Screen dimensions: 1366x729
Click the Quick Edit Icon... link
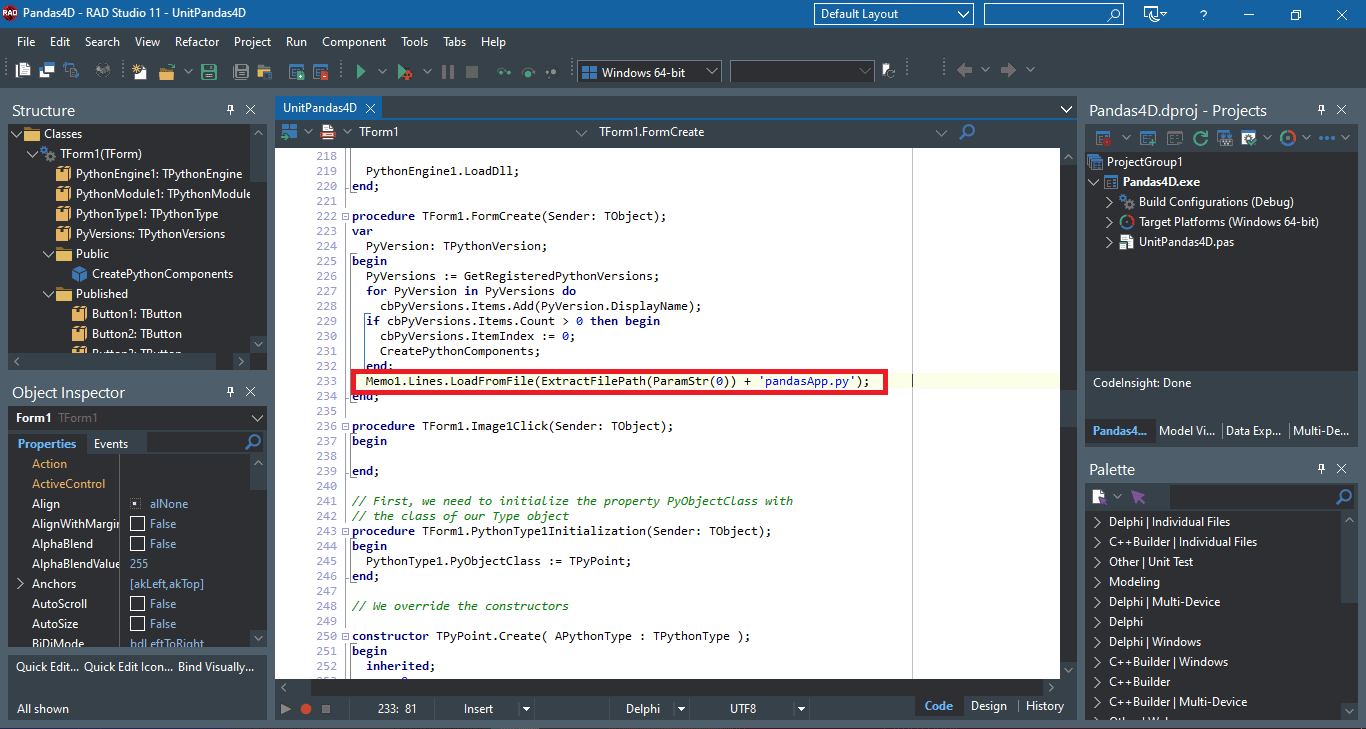click(129, 667)
